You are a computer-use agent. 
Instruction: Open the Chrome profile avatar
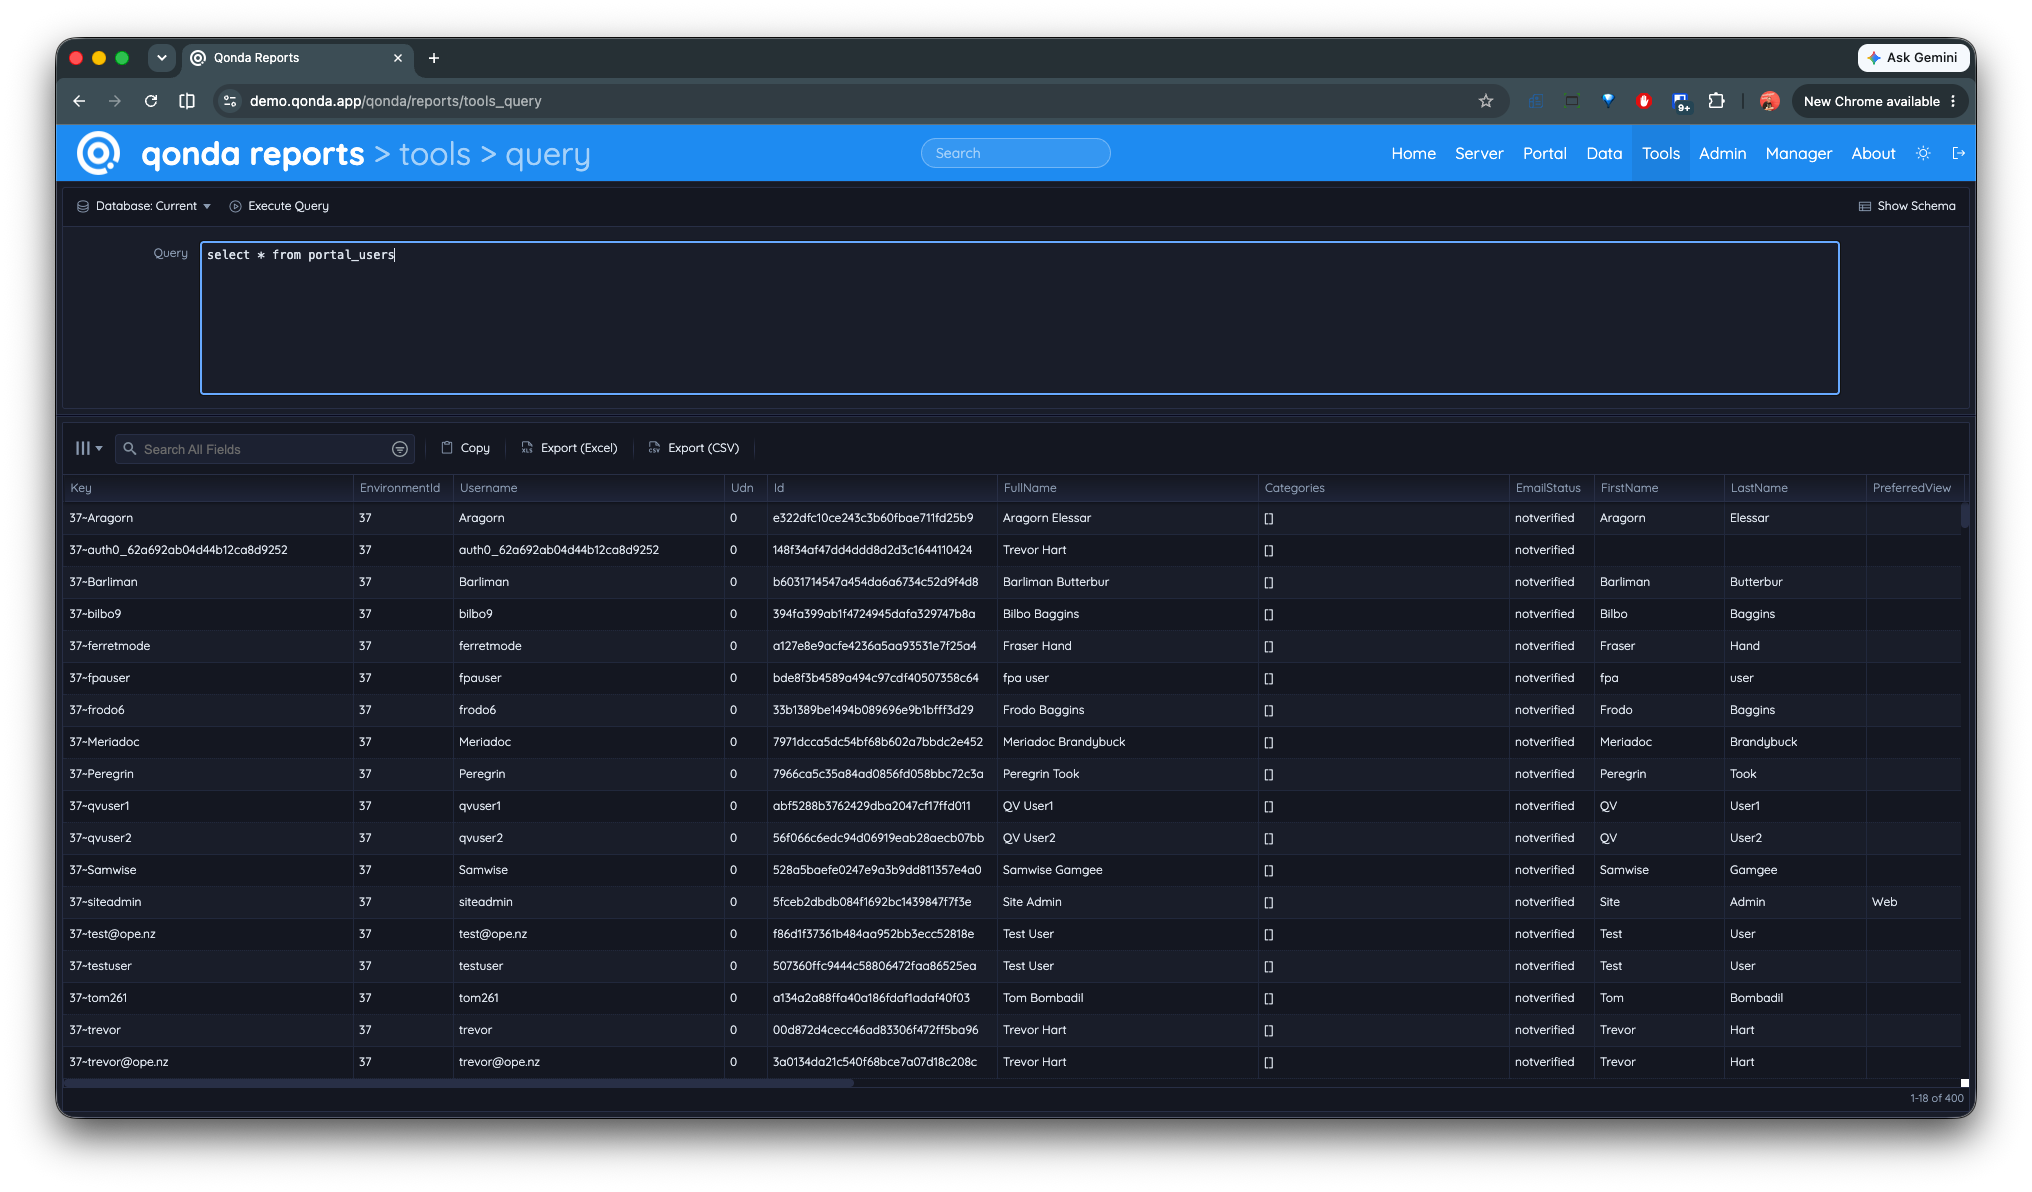pyautogui.click(x=1769, y=101)
